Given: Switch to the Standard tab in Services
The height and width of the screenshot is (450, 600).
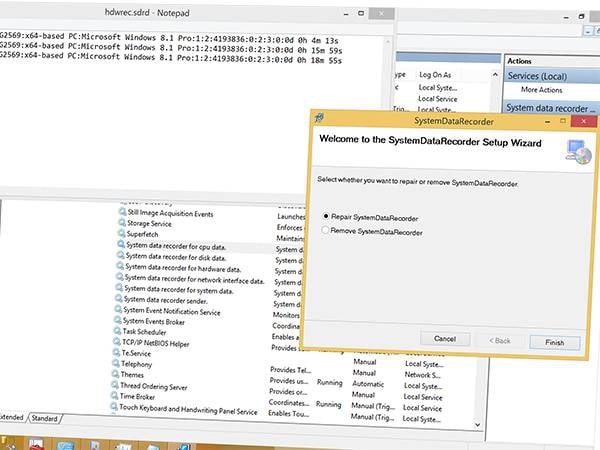Looking at the screenshot, I should (44, 418).
